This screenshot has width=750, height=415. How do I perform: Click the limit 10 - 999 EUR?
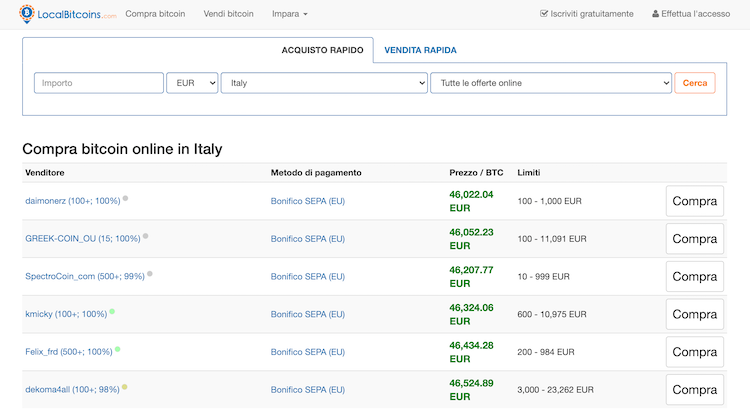pyautogui.click(x=543, y=277)
